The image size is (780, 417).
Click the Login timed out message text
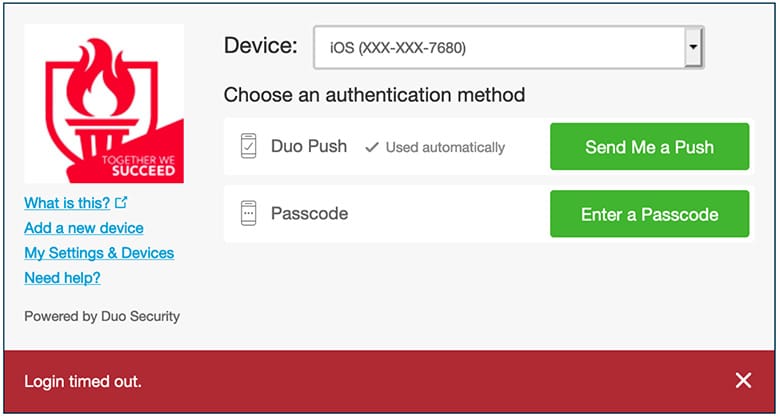[83, 382]
